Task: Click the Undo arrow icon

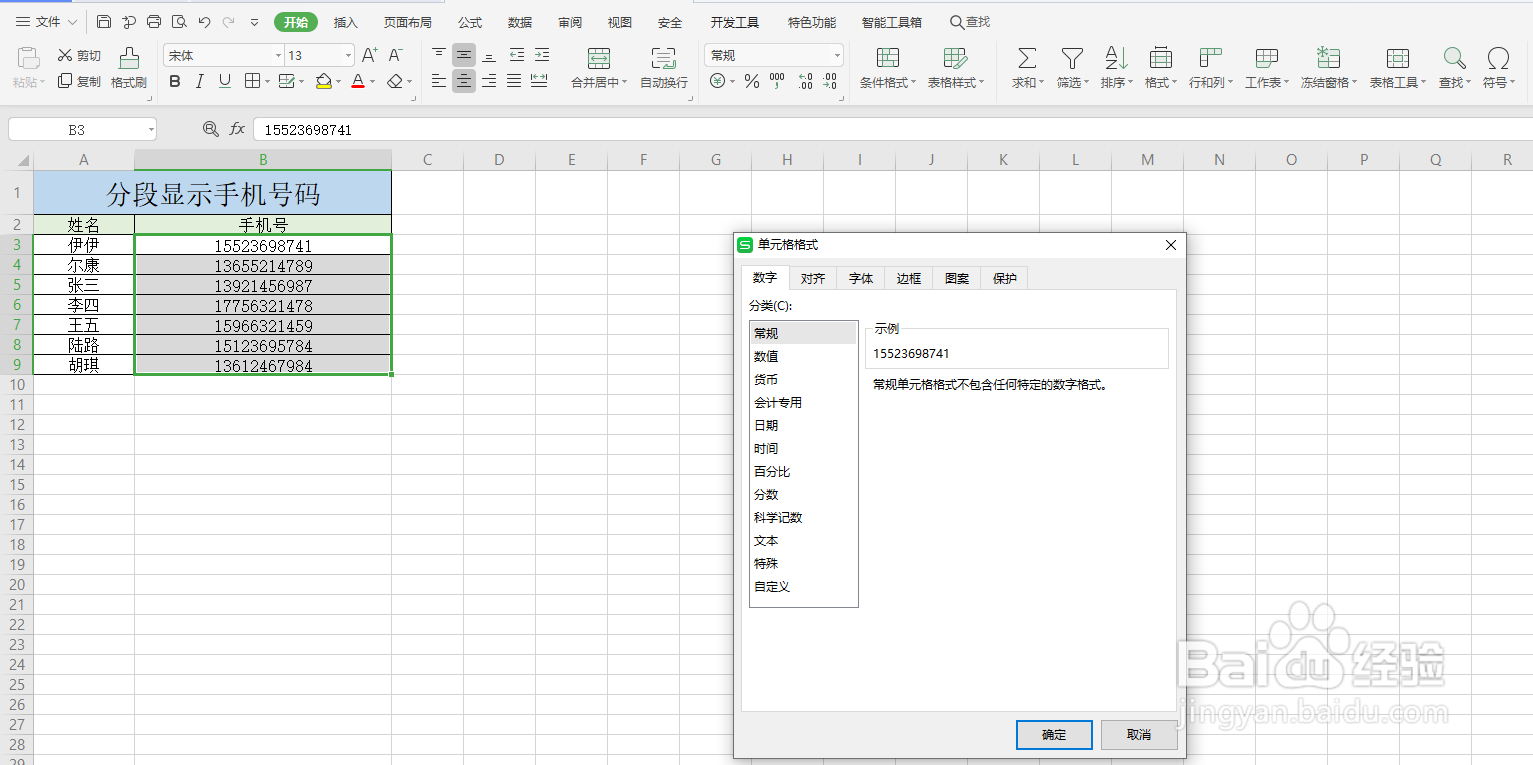Action: [204, 22]
